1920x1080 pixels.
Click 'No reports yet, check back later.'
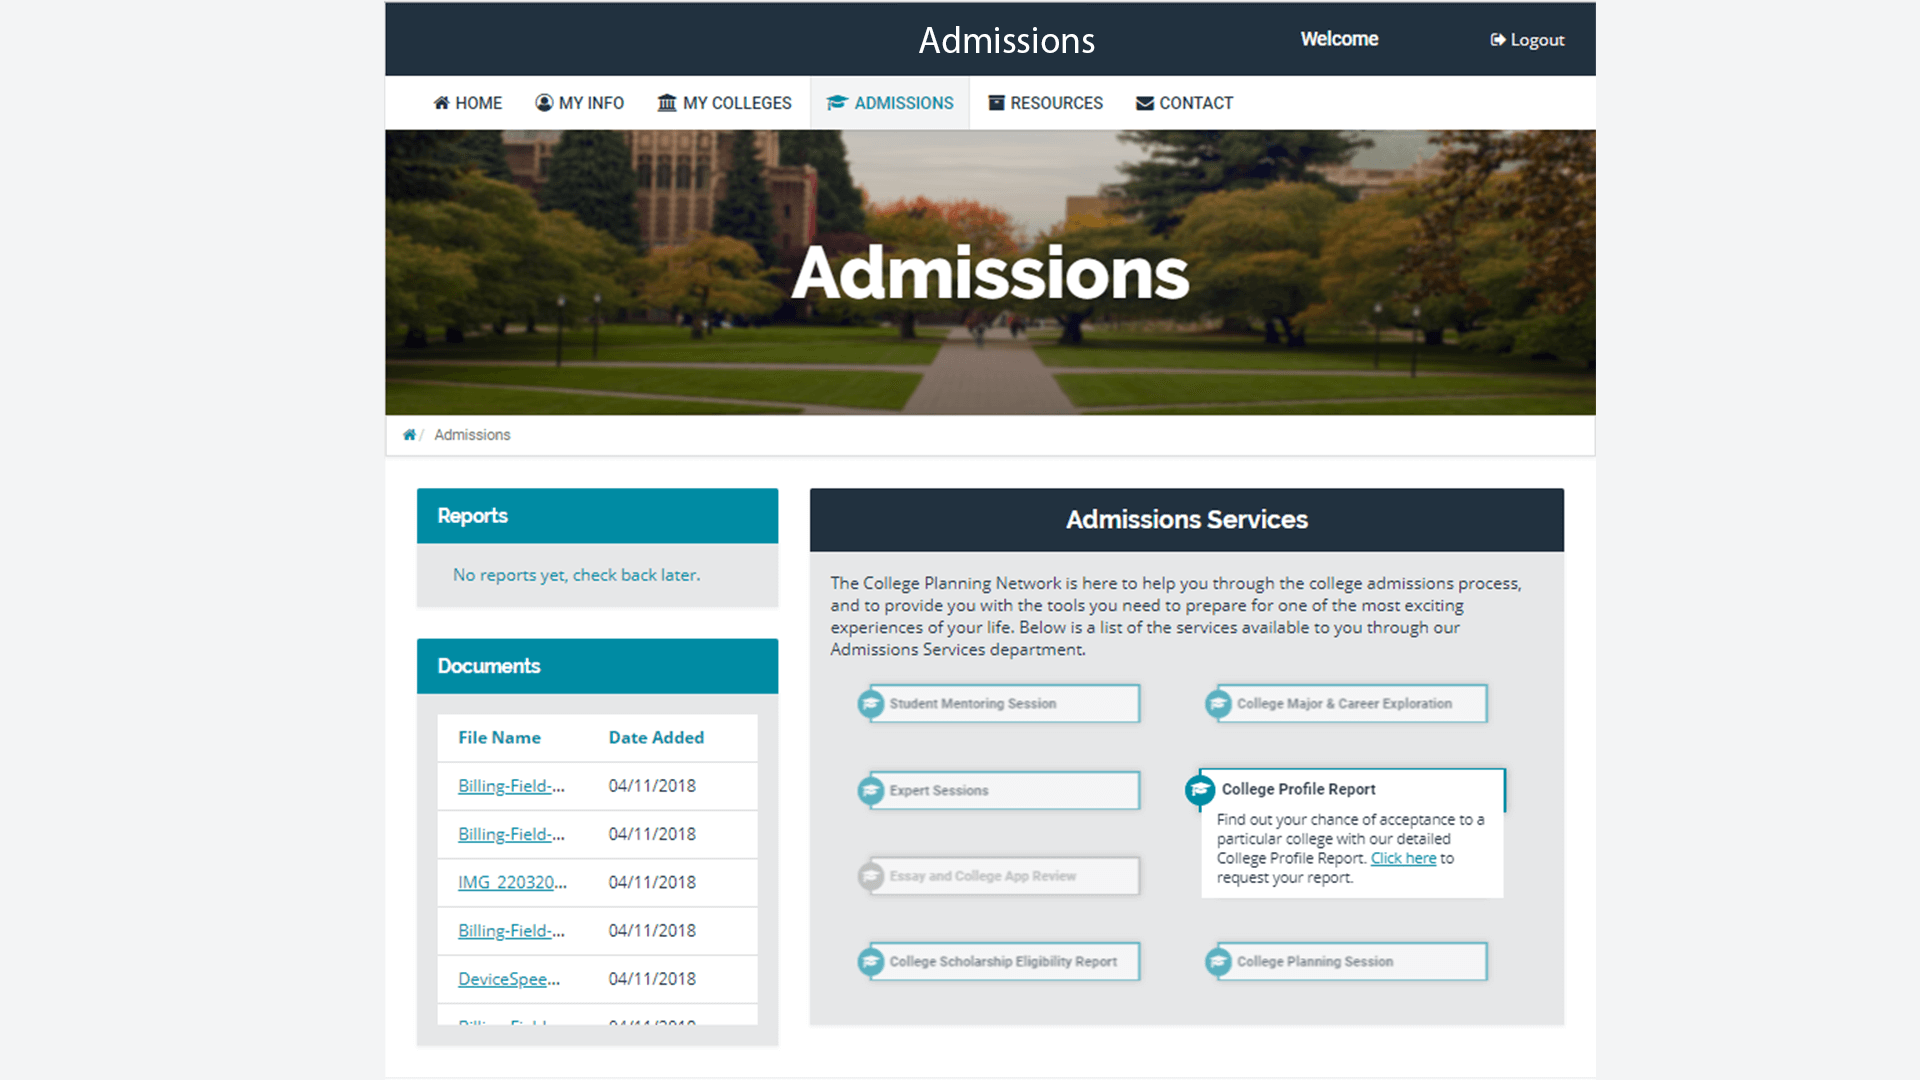coord(576,575)
